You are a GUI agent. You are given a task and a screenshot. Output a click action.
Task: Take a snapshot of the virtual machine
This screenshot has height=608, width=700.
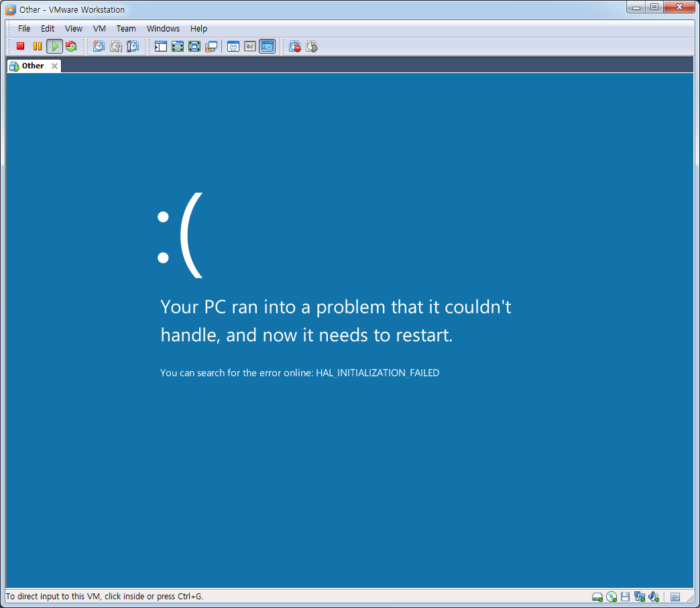click(x=99, y=46)
